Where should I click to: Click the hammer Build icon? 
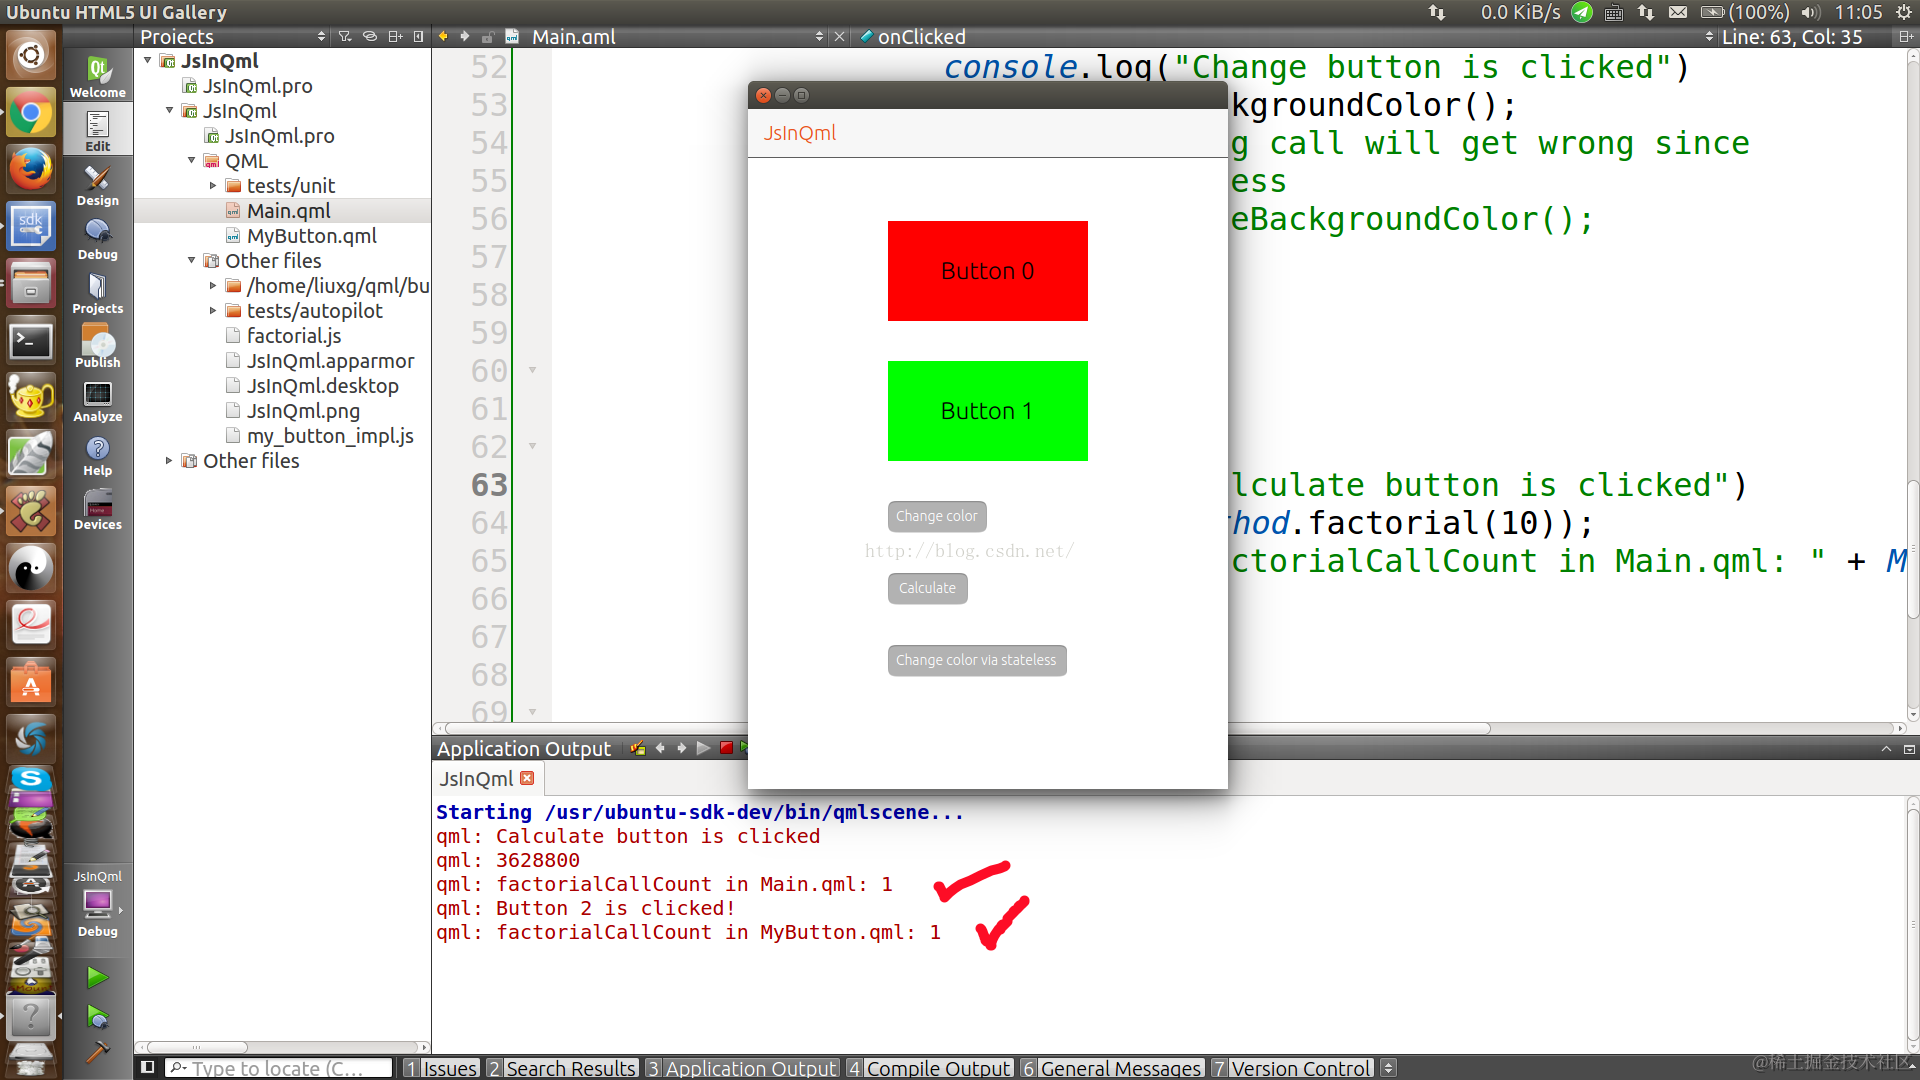[97, 1051]
